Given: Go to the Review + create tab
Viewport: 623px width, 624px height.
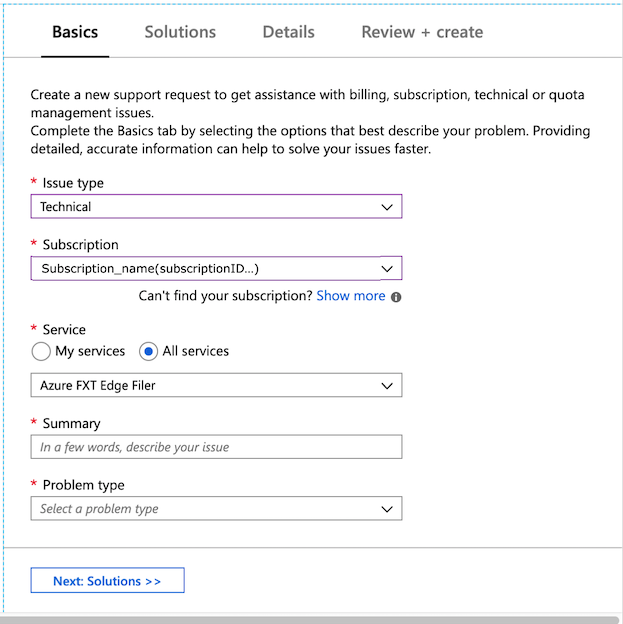Looking at the screenshot, I should (422, 32).
